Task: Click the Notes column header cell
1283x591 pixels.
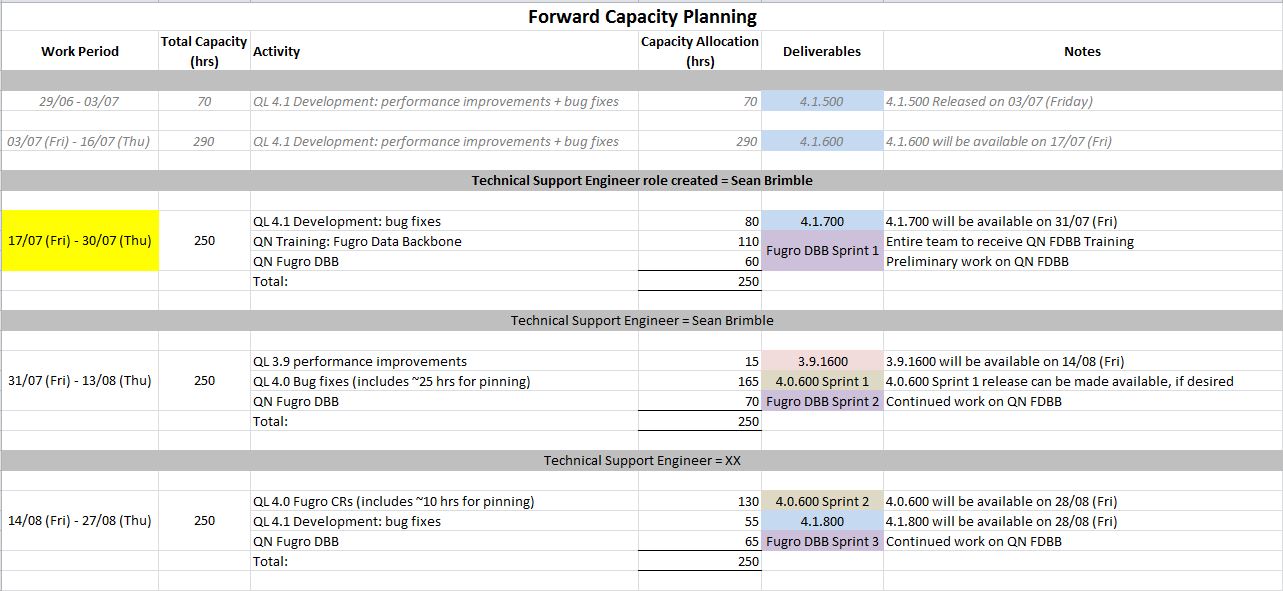Action: click(x=1082, y=51)
